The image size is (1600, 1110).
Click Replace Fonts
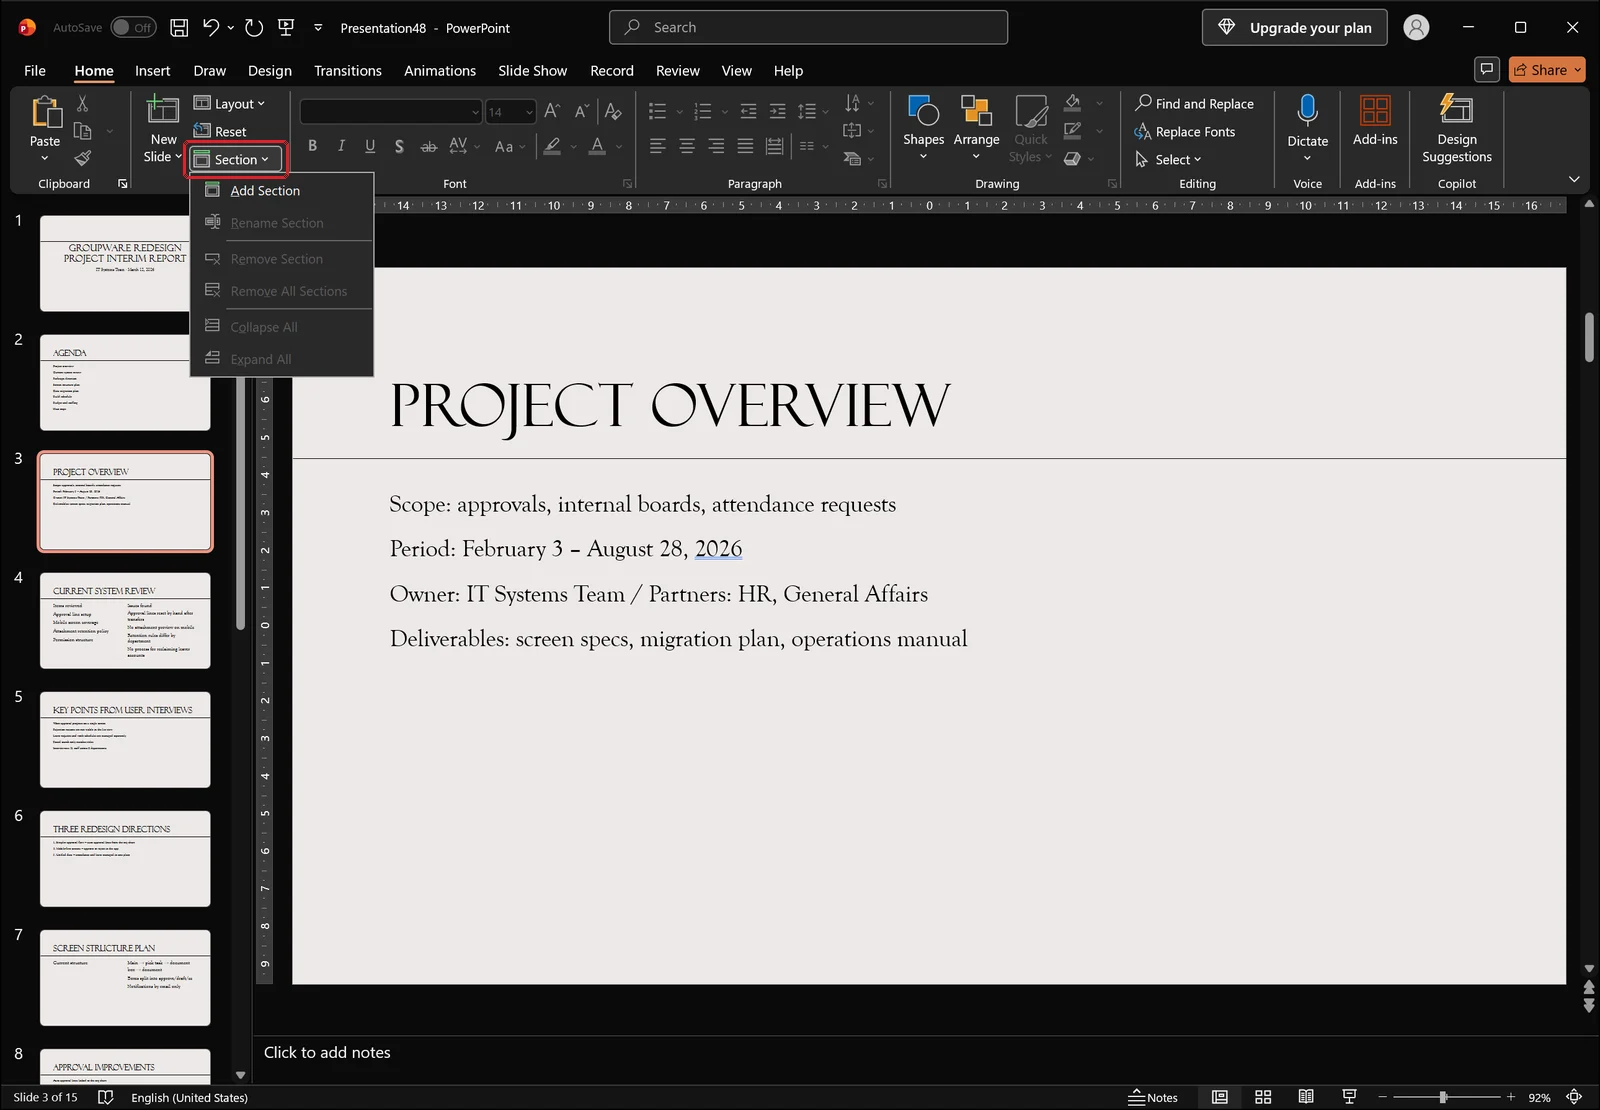[1185, 131]
